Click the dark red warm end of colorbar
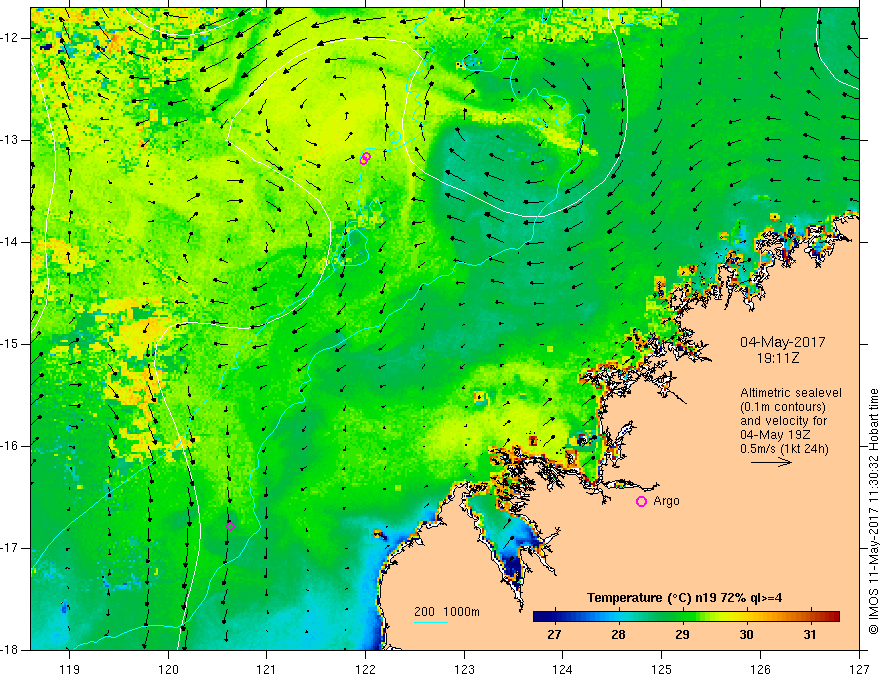The width and height of the screenshot is (880, 680). pyautogui.click(x=833, y=617)
